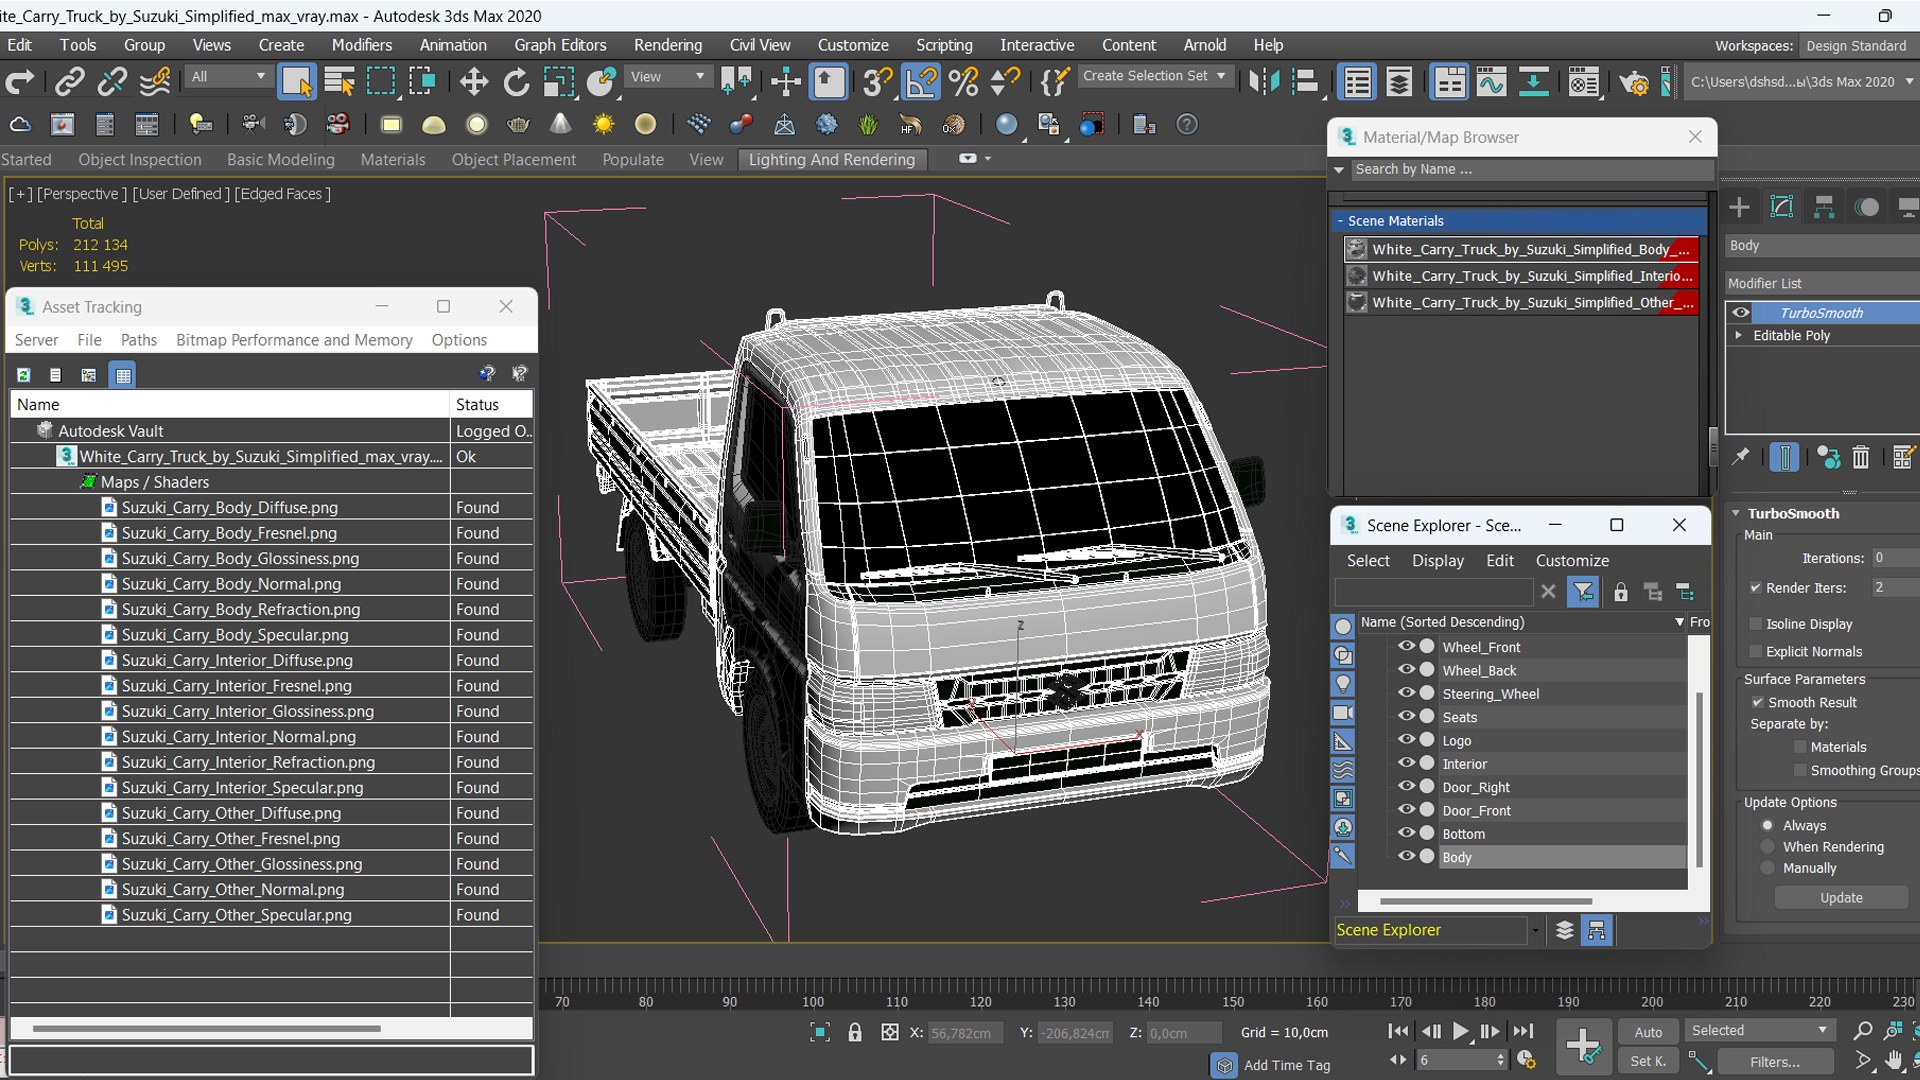Click the Select by Name icon
The image size is (1920, 1080).
(x=339, y=81)
